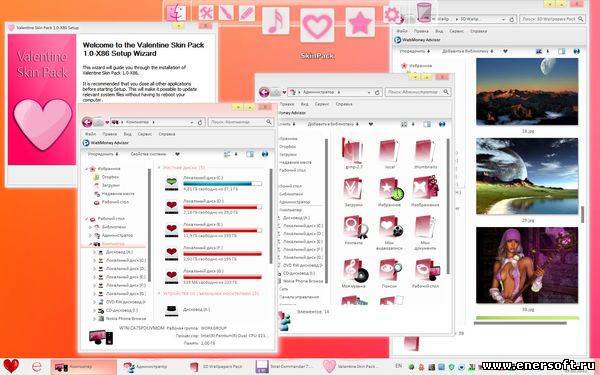
Task: Open Добавить в библиотеку dropdown in the Администратор window
Action: 333,124
